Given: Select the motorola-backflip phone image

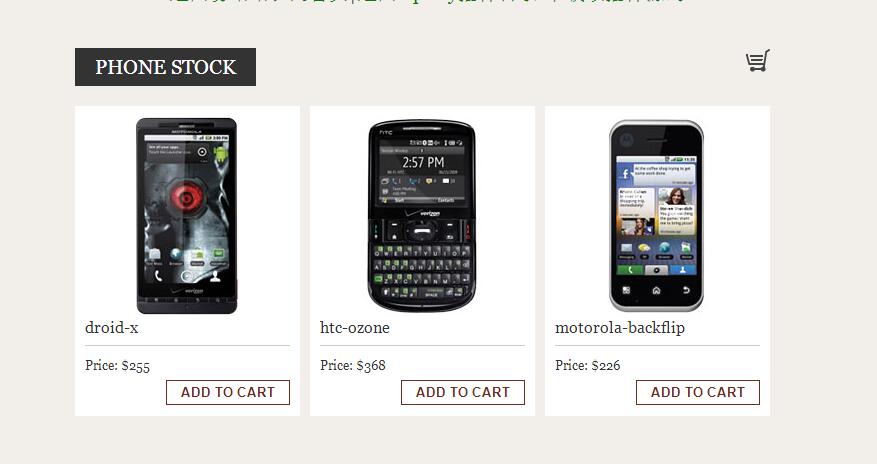Looking at the screenshot, I should click(657, 216).
